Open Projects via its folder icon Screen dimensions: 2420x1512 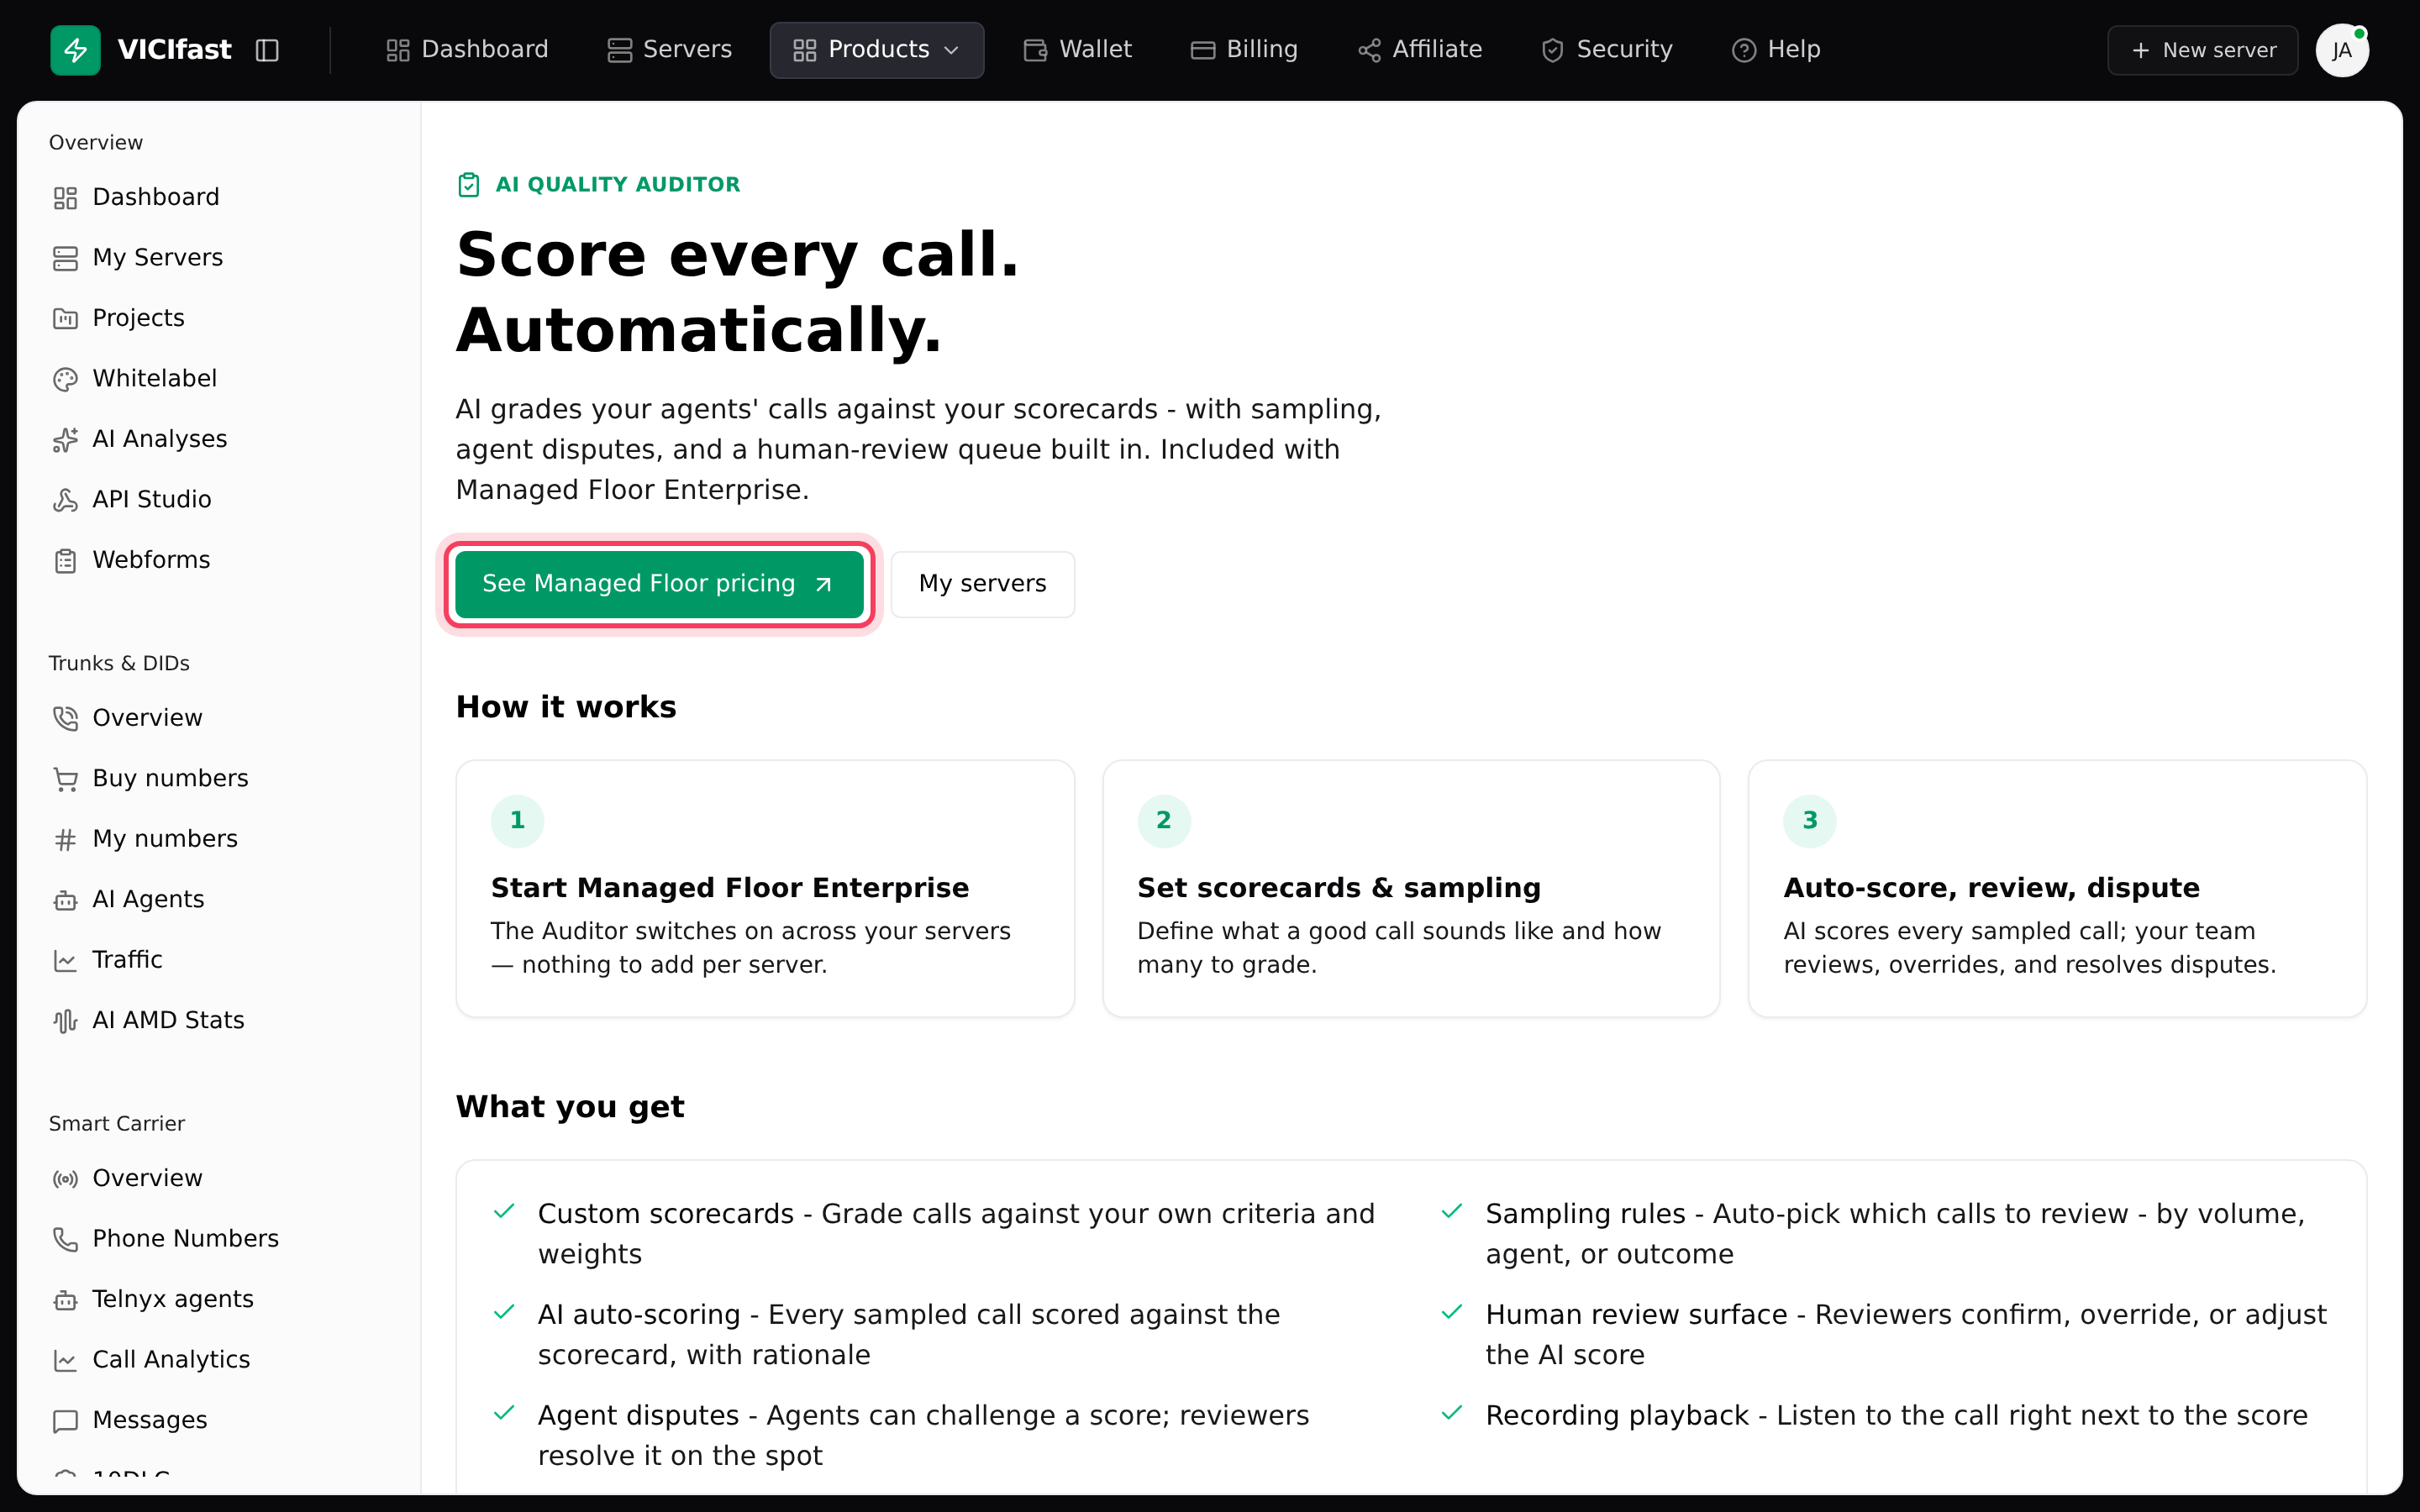(65, 319)
